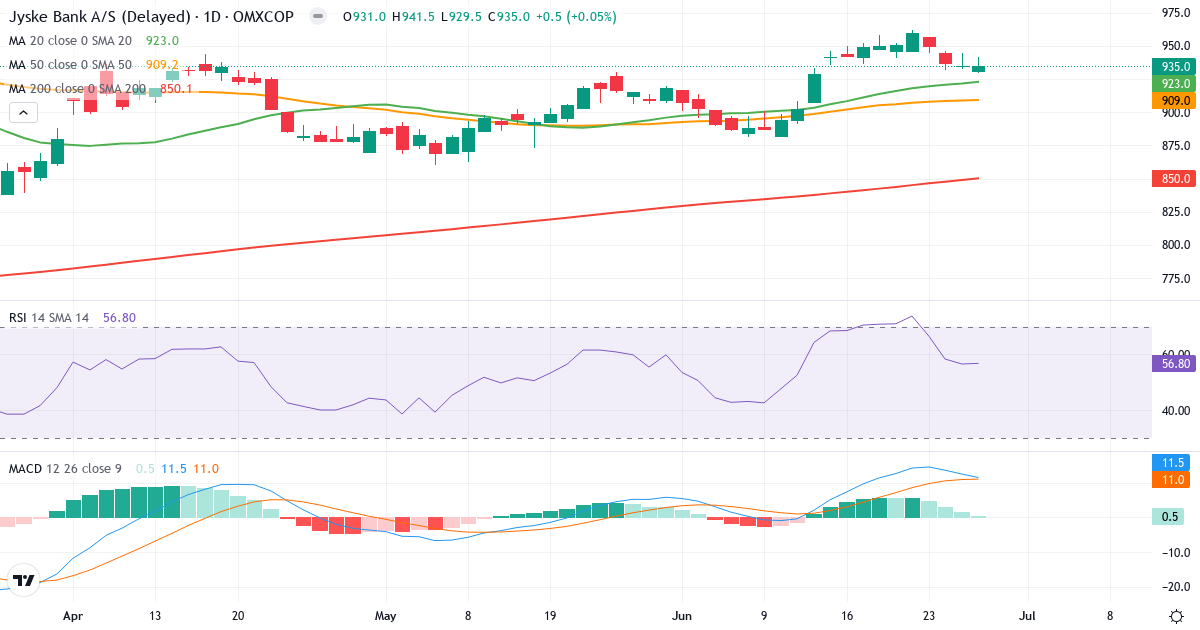Click the 975.0 price axis label
The width and height of the screenshot is (1200, 630).
click(1175, 13)
